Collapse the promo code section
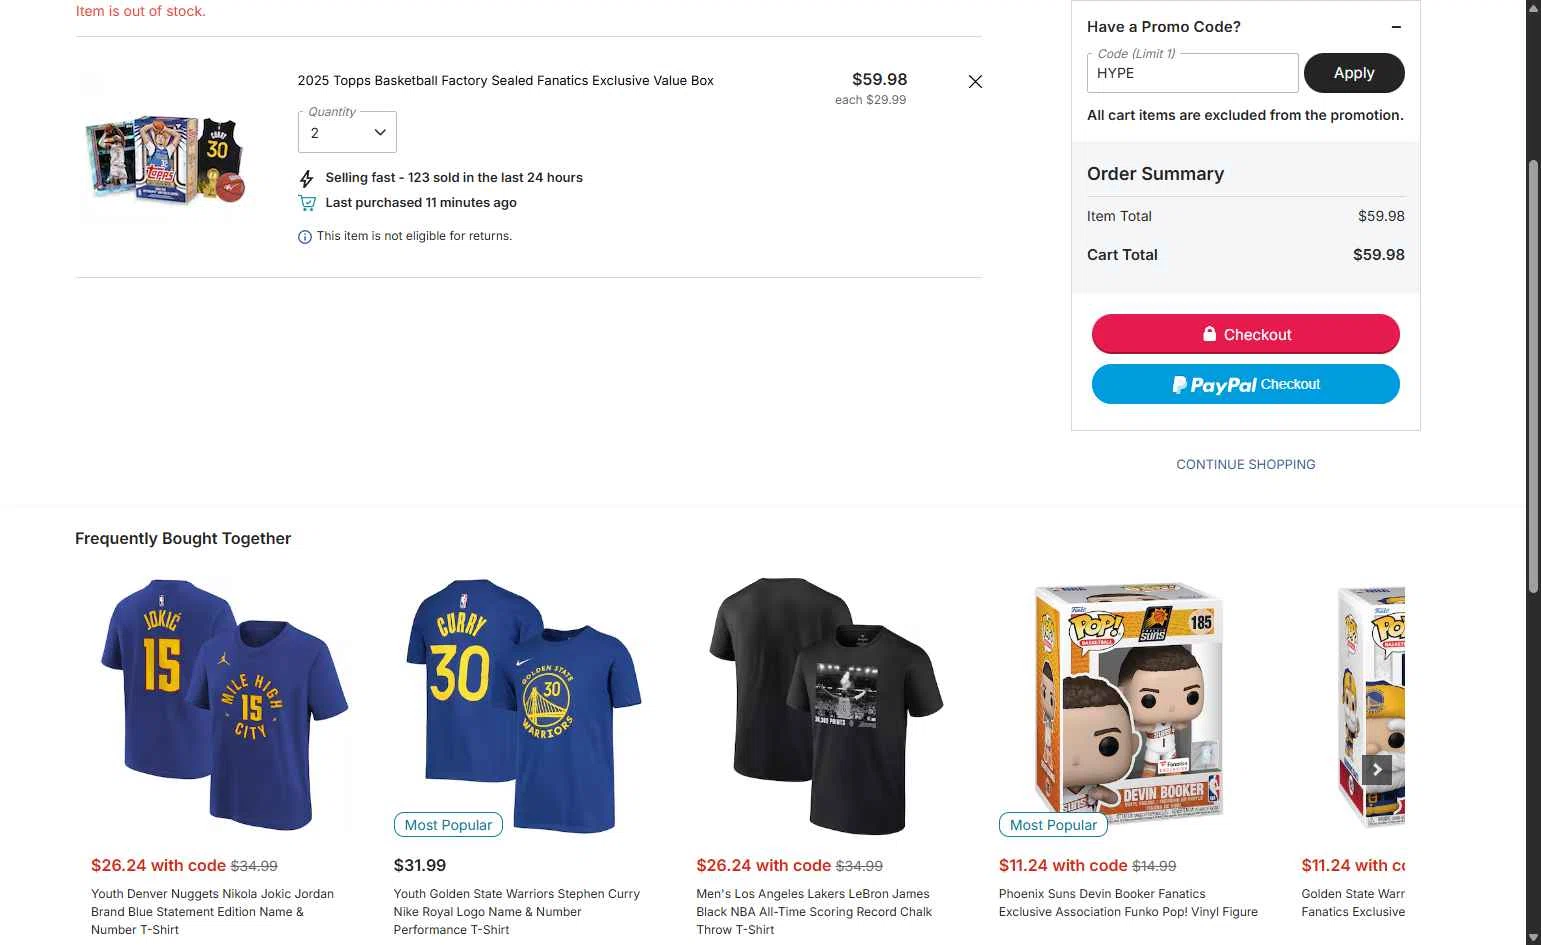Image resolution: width=1541 pixels, height=945 pixels. (1396, 27)
